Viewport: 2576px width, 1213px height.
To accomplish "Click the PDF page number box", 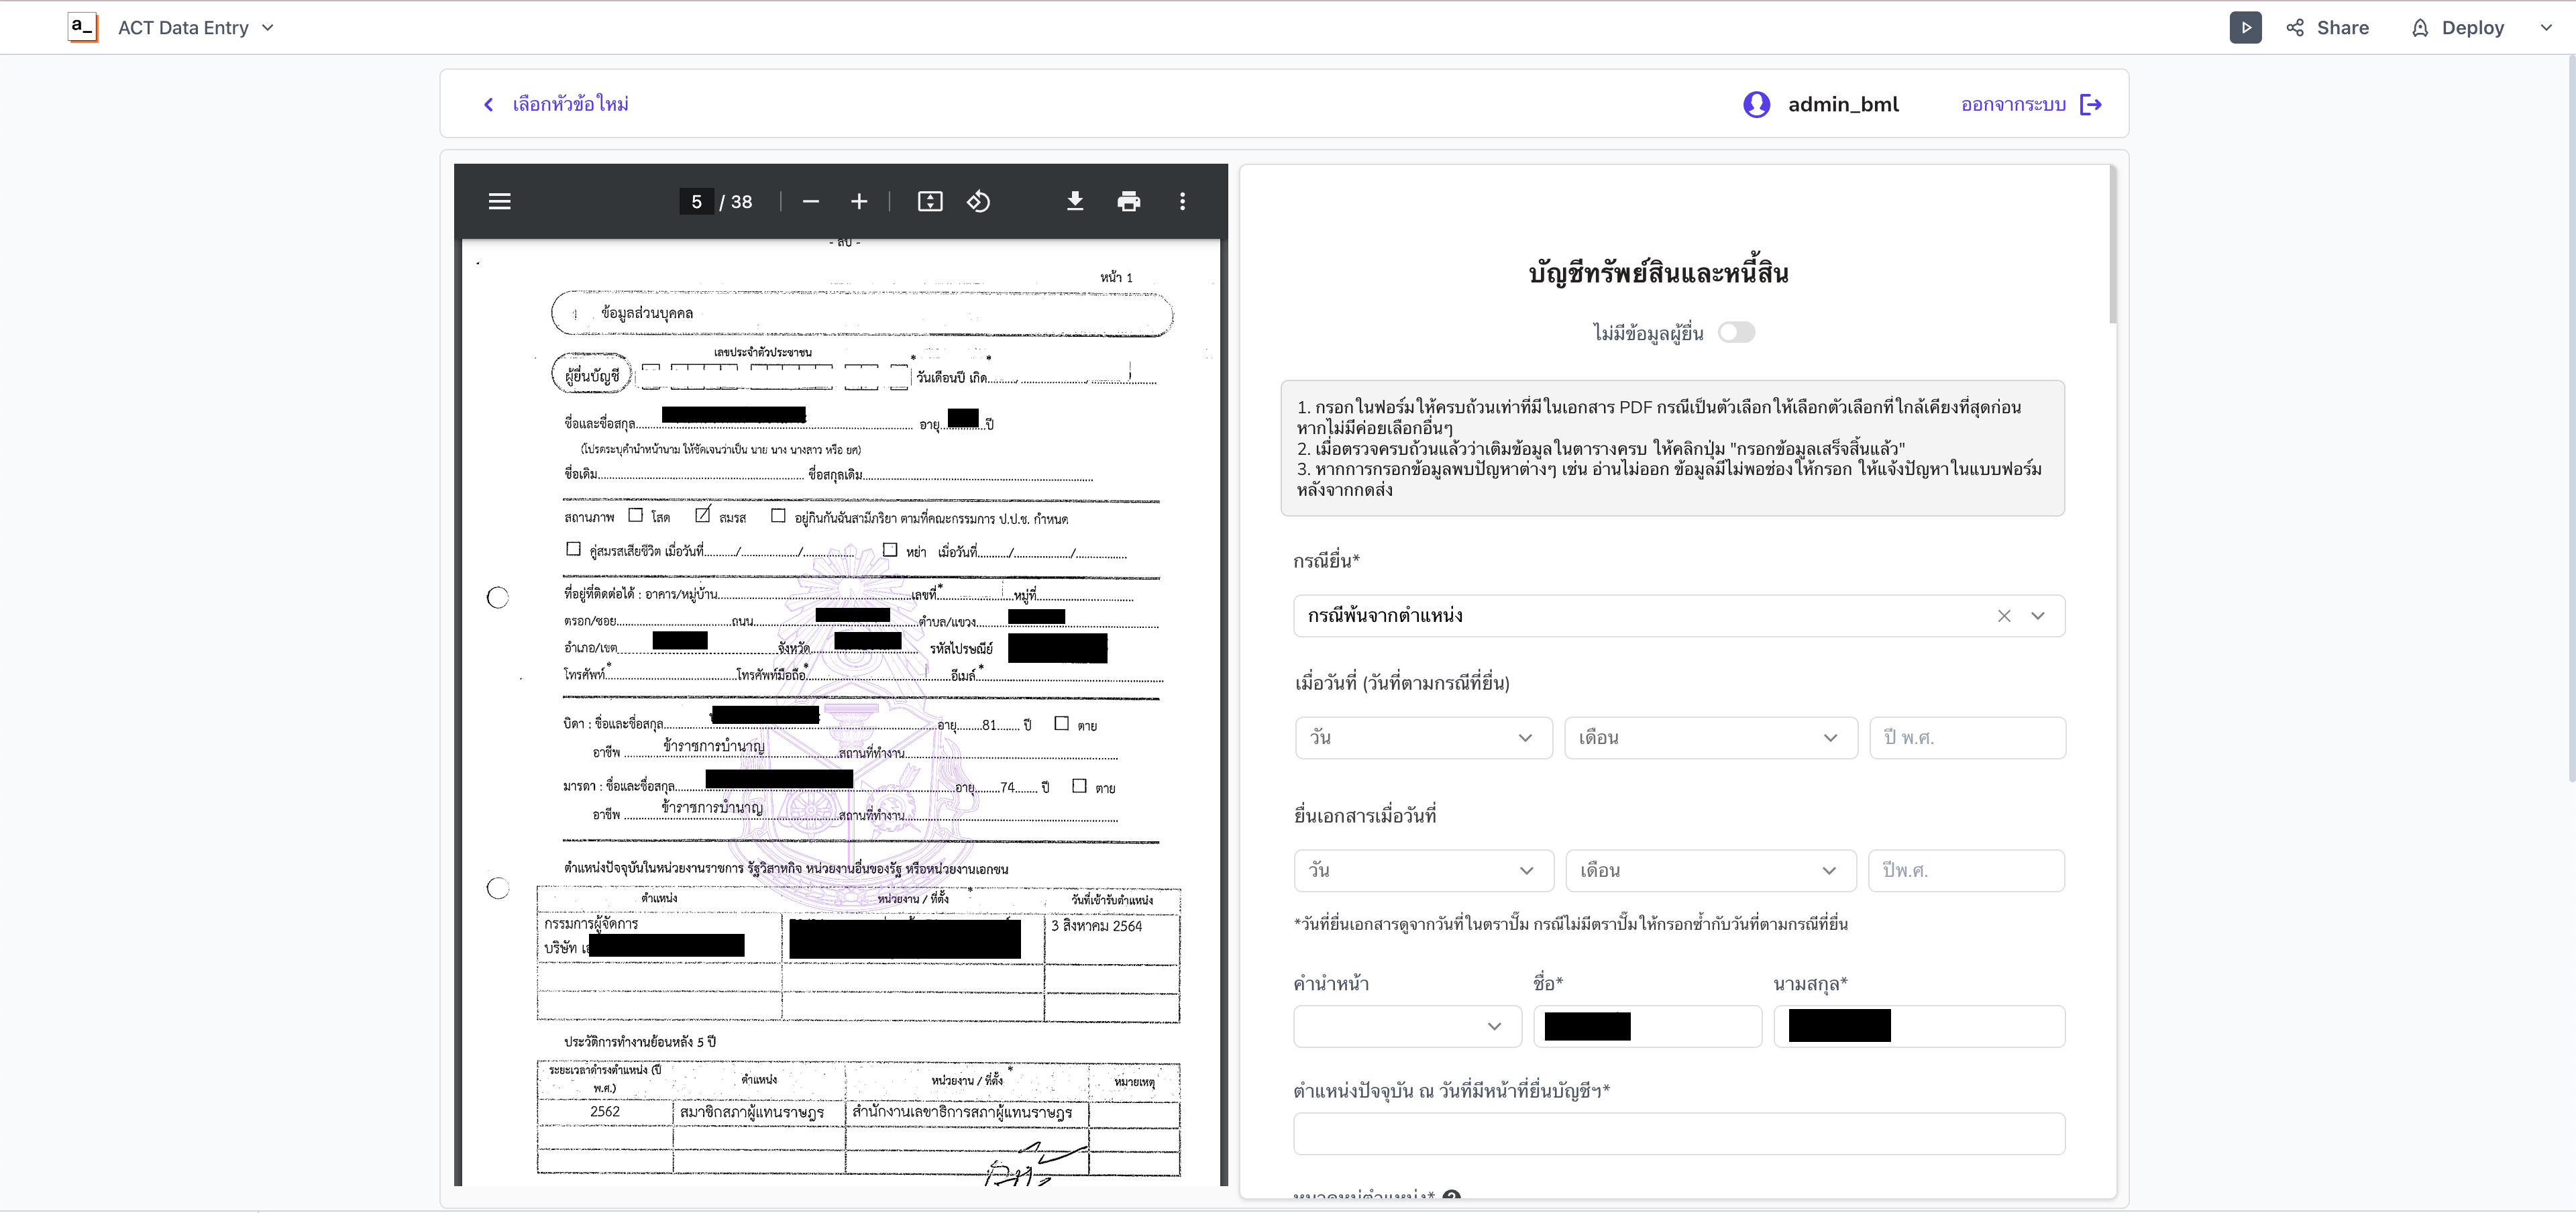I will [697, 202].
